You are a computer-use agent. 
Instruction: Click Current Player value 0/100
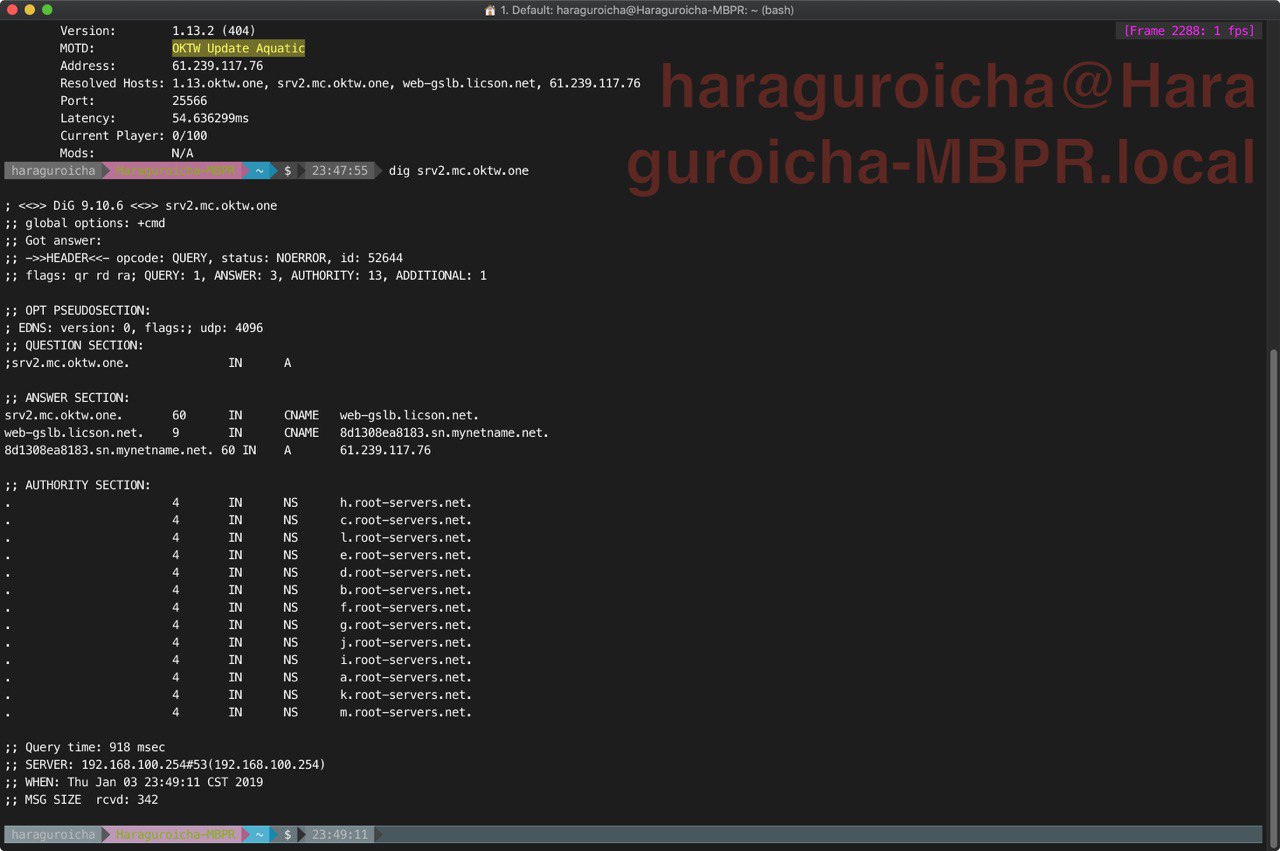pyautogui.click(x=190, y=136)
